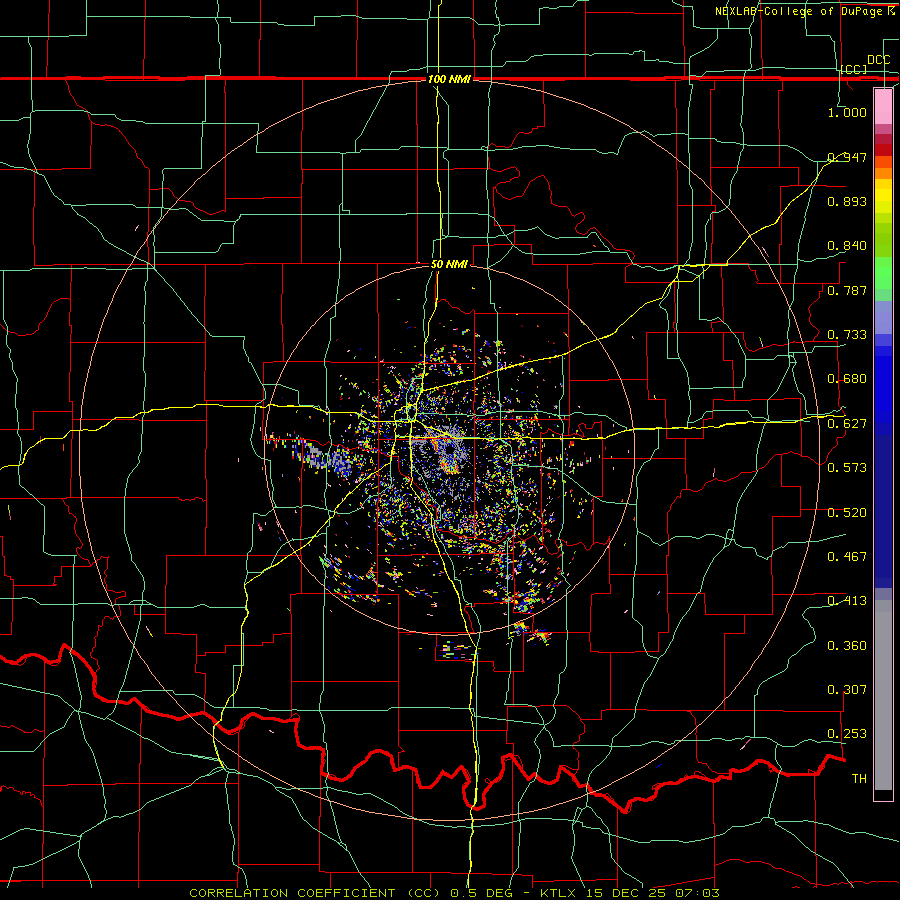Click the 0.573 scale value
This screenshot has width=900, height=900.
(847, 468)
